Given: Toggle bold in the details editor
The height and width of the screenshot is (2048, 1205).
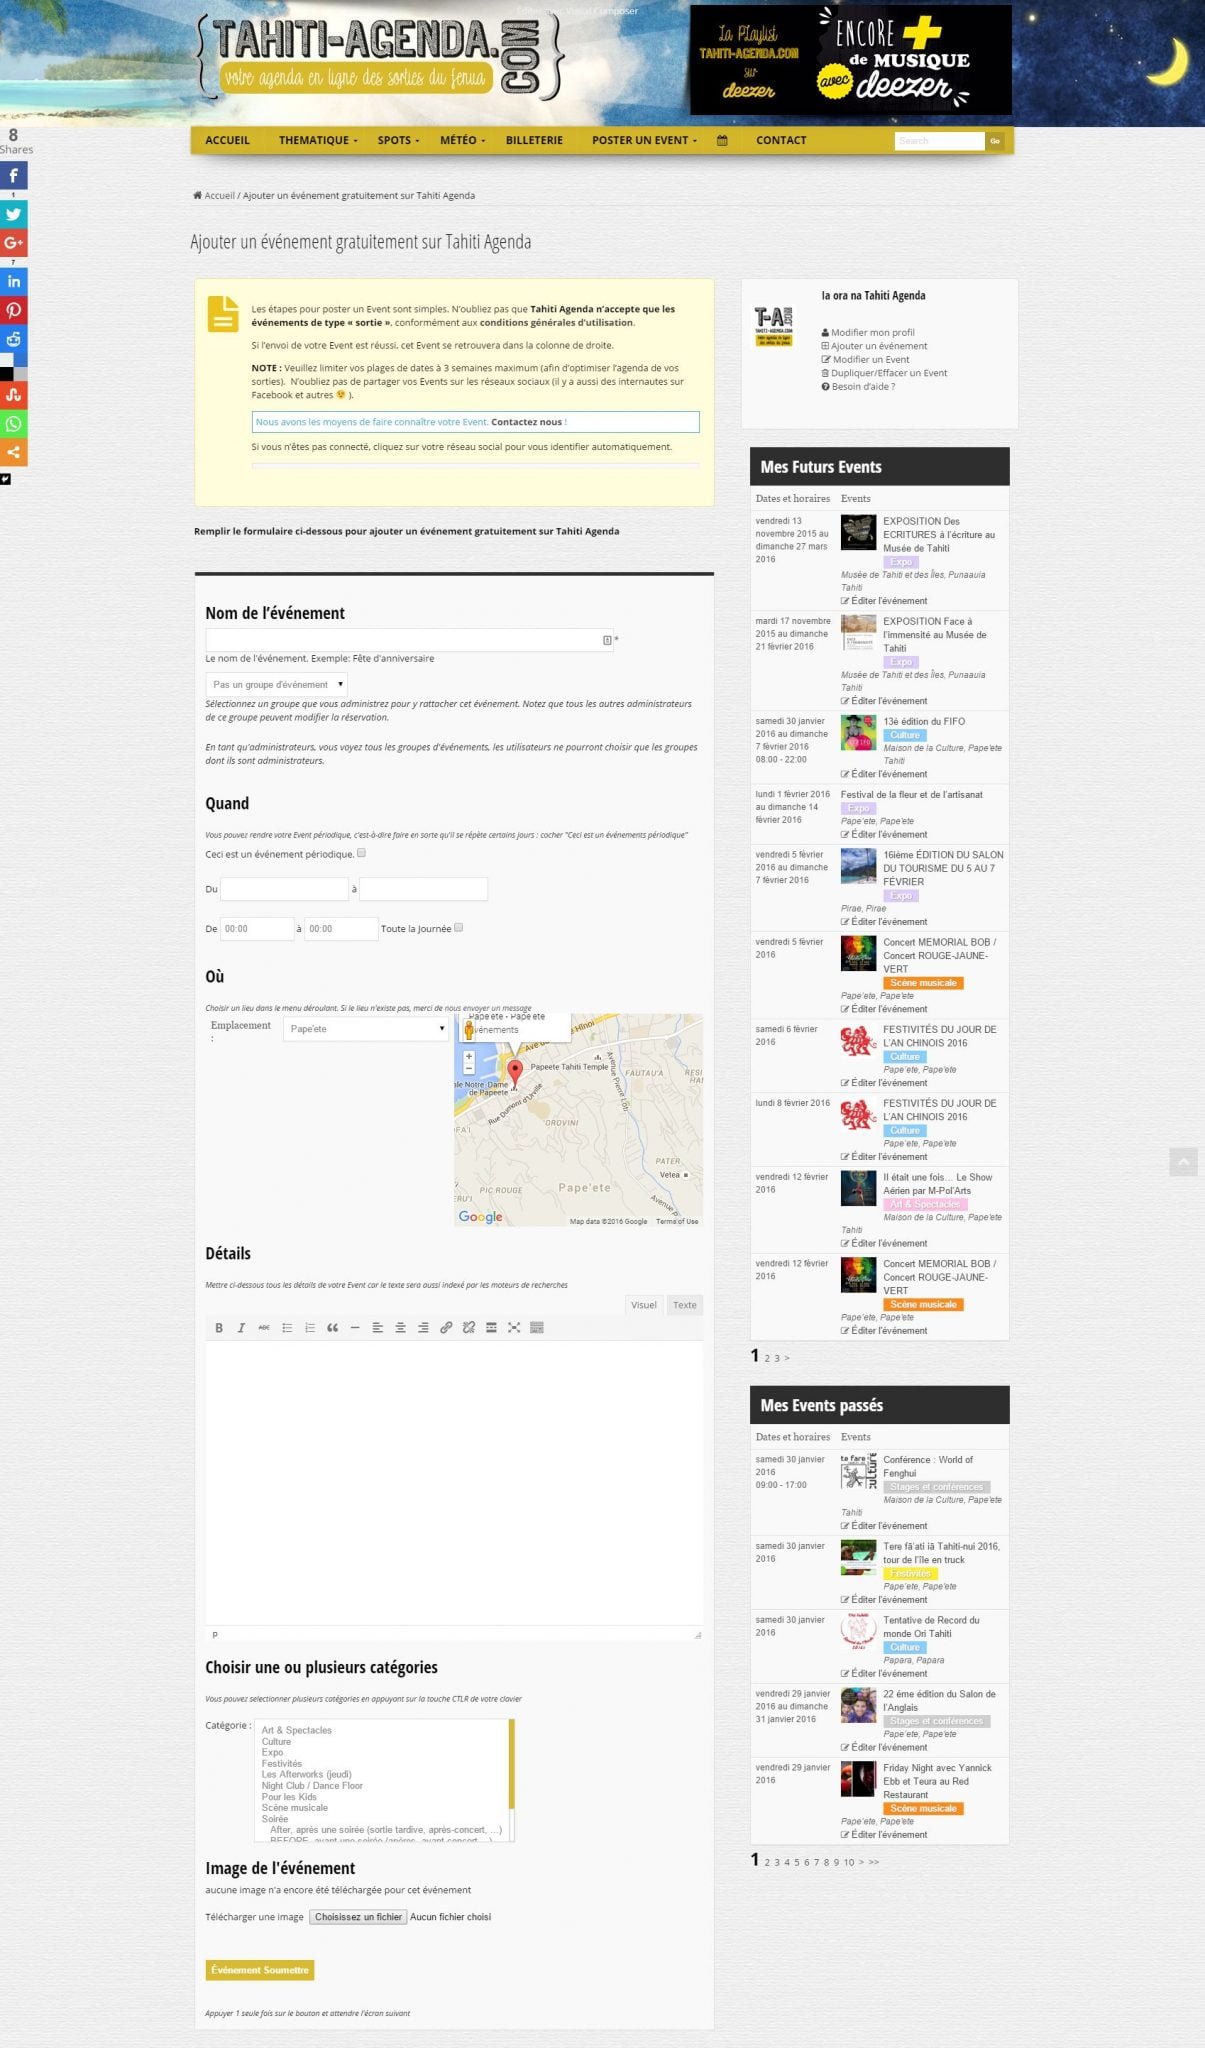Looking at the screenshot, I should click(219, 1328).
